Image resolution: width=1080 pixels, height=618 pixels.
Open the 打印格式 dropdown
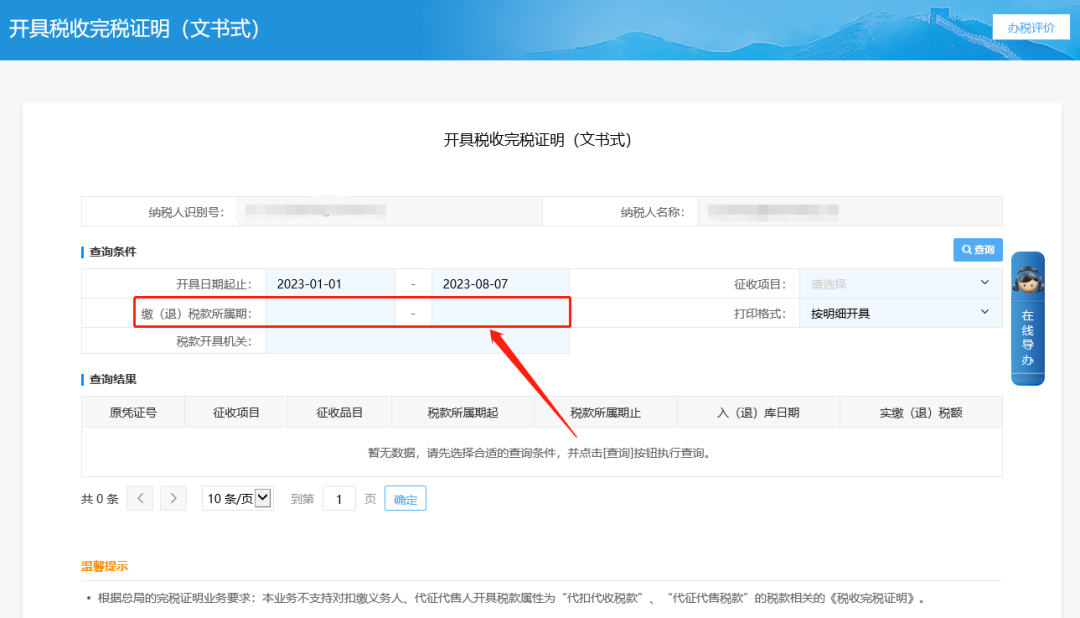(900, 313)
